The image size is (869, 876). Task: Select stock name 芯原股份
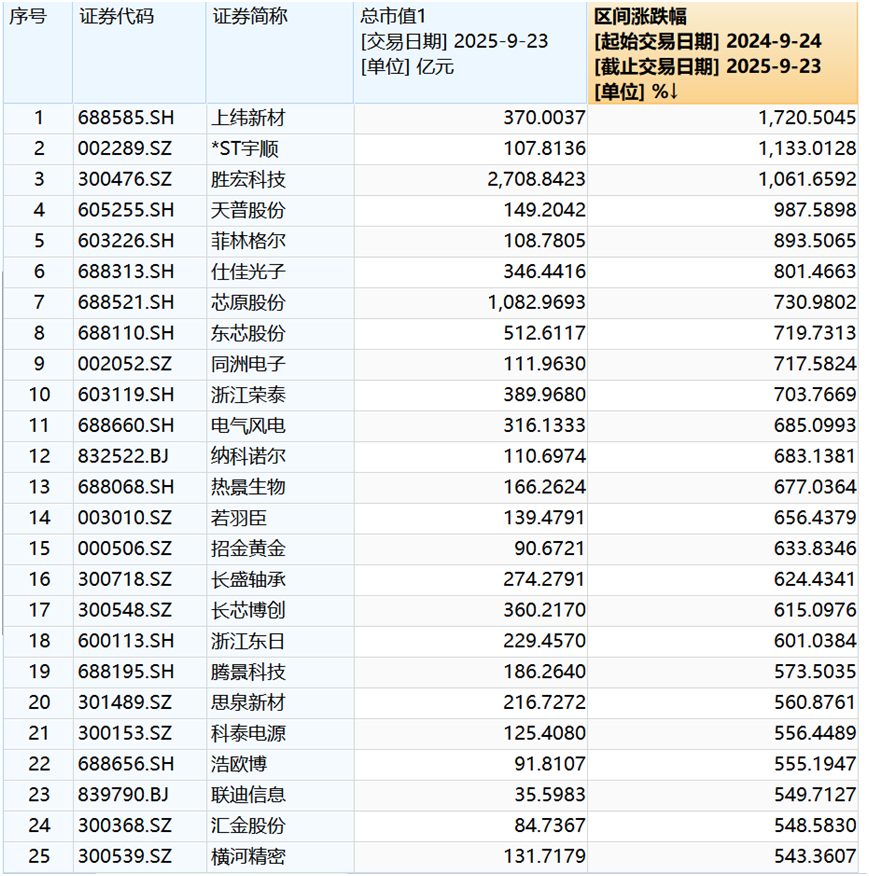(248, 302)
